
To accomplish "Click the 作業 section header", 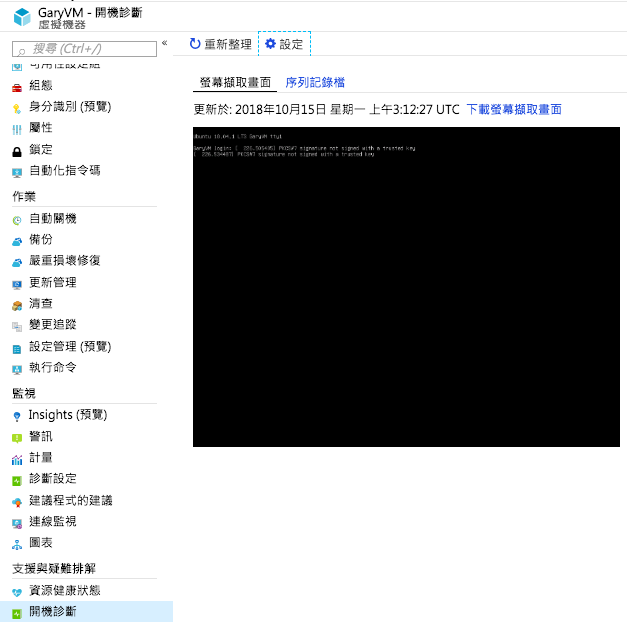I will click(x=24, y=196).
